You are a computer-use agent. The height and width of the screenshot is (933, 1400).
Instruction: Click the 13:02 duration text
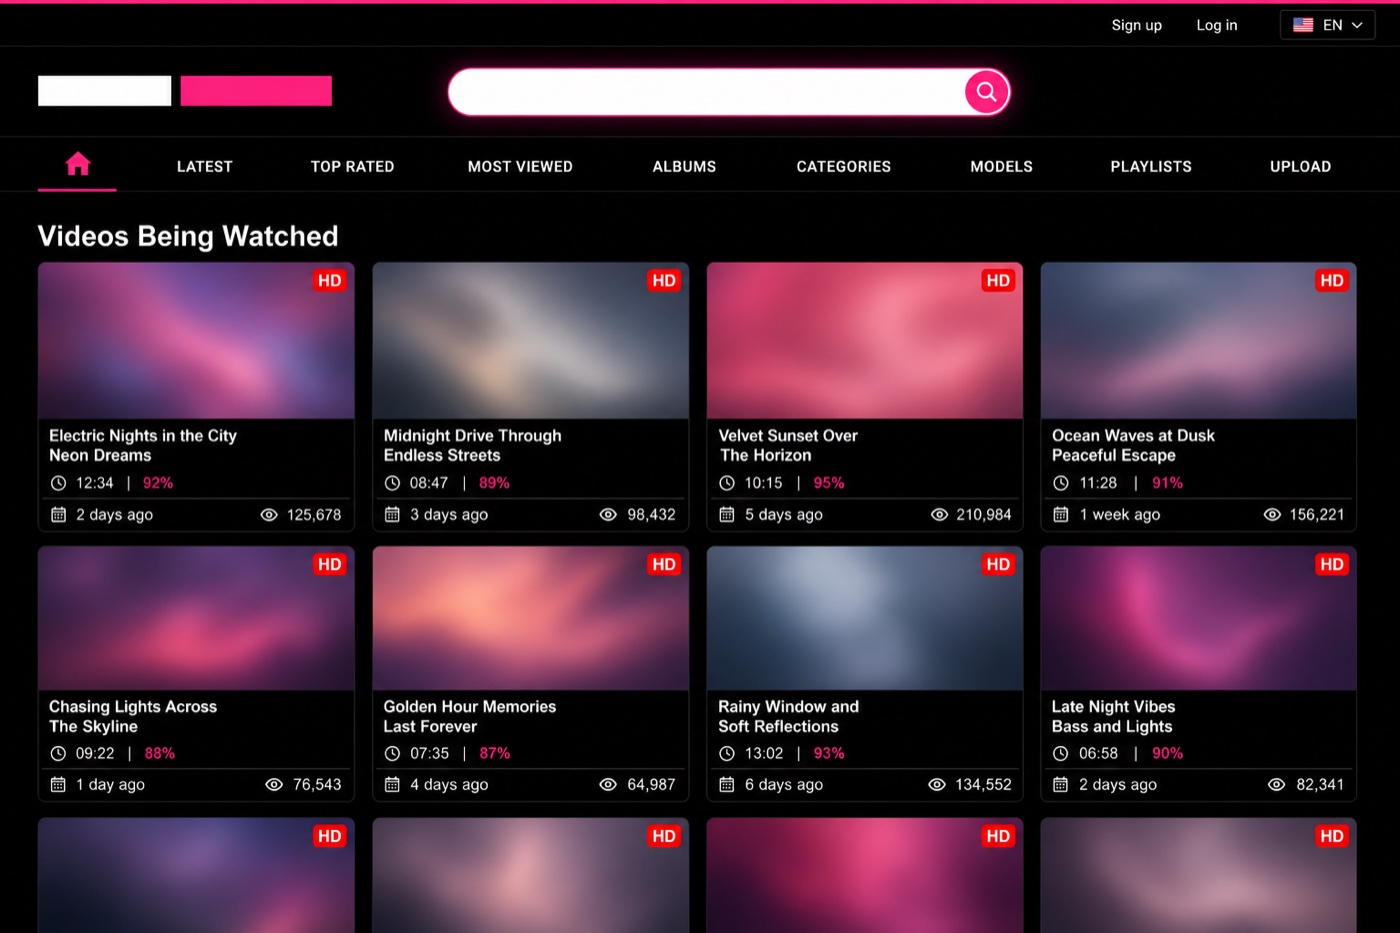pyautogui.click(x=764, y=753)
